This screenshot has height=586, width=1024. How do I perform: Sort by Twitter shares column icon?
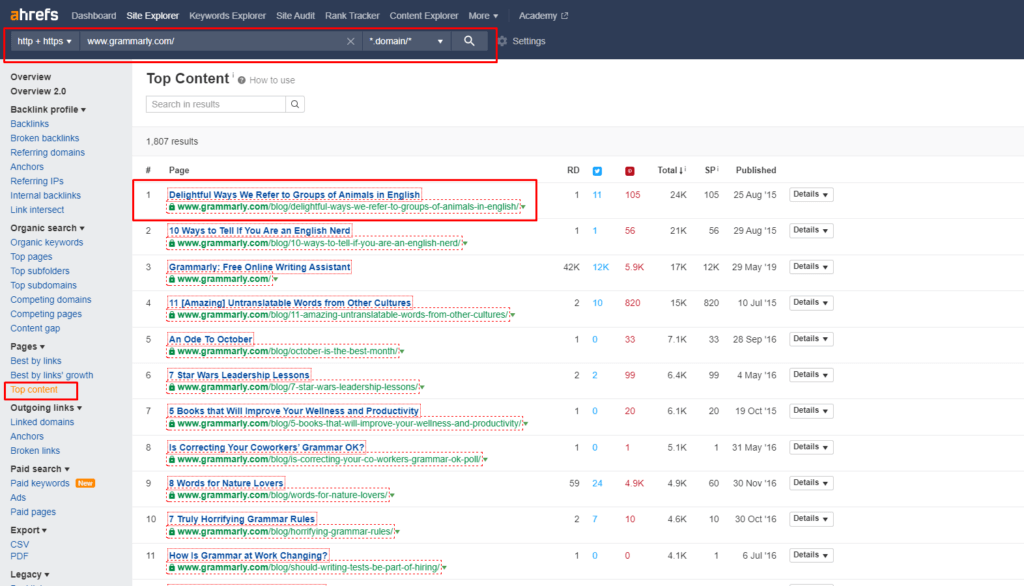(597, 171)
